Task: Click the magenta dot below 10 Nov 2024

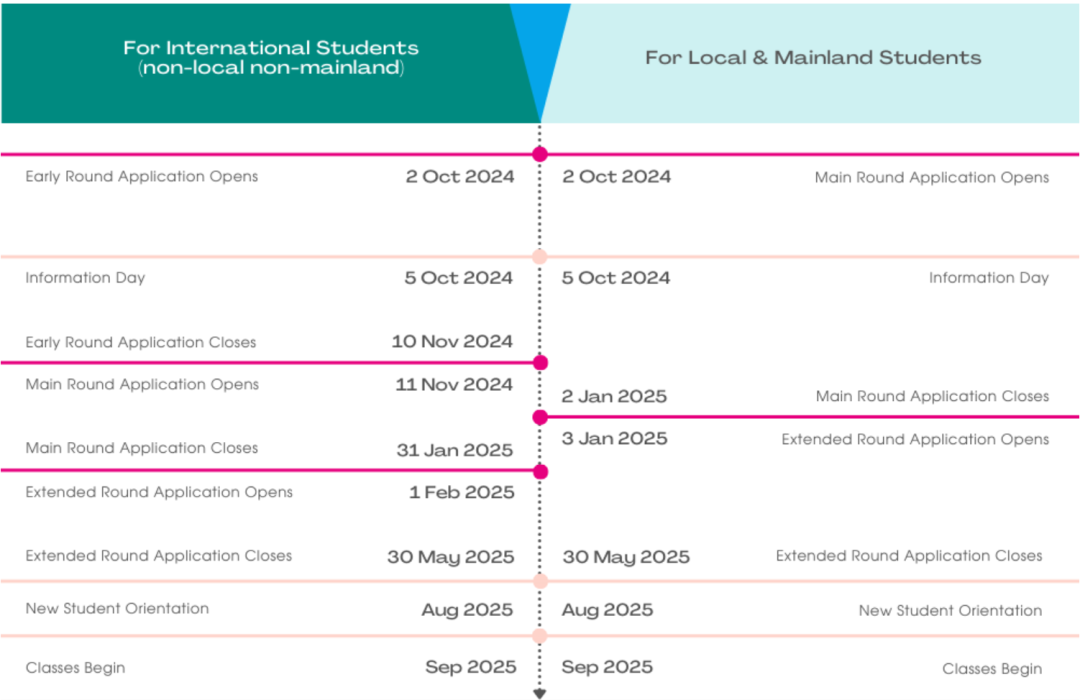Action: (x=541, y=362)
